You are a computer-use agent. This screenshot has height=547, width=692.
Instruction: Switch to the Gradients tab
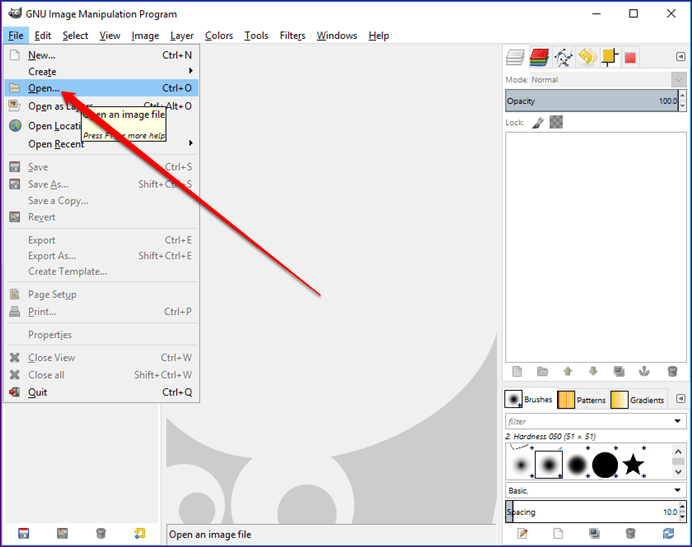click(637, 400)
